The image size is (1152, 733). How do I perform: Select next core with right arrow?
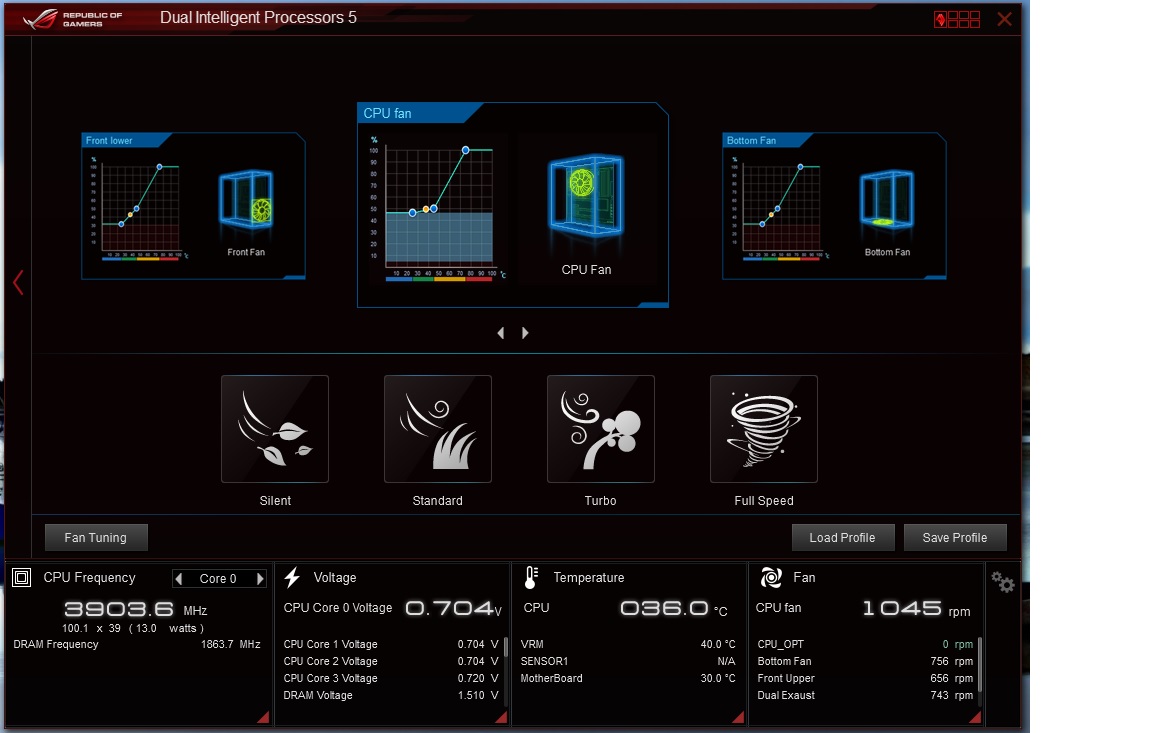click(259, 579)
